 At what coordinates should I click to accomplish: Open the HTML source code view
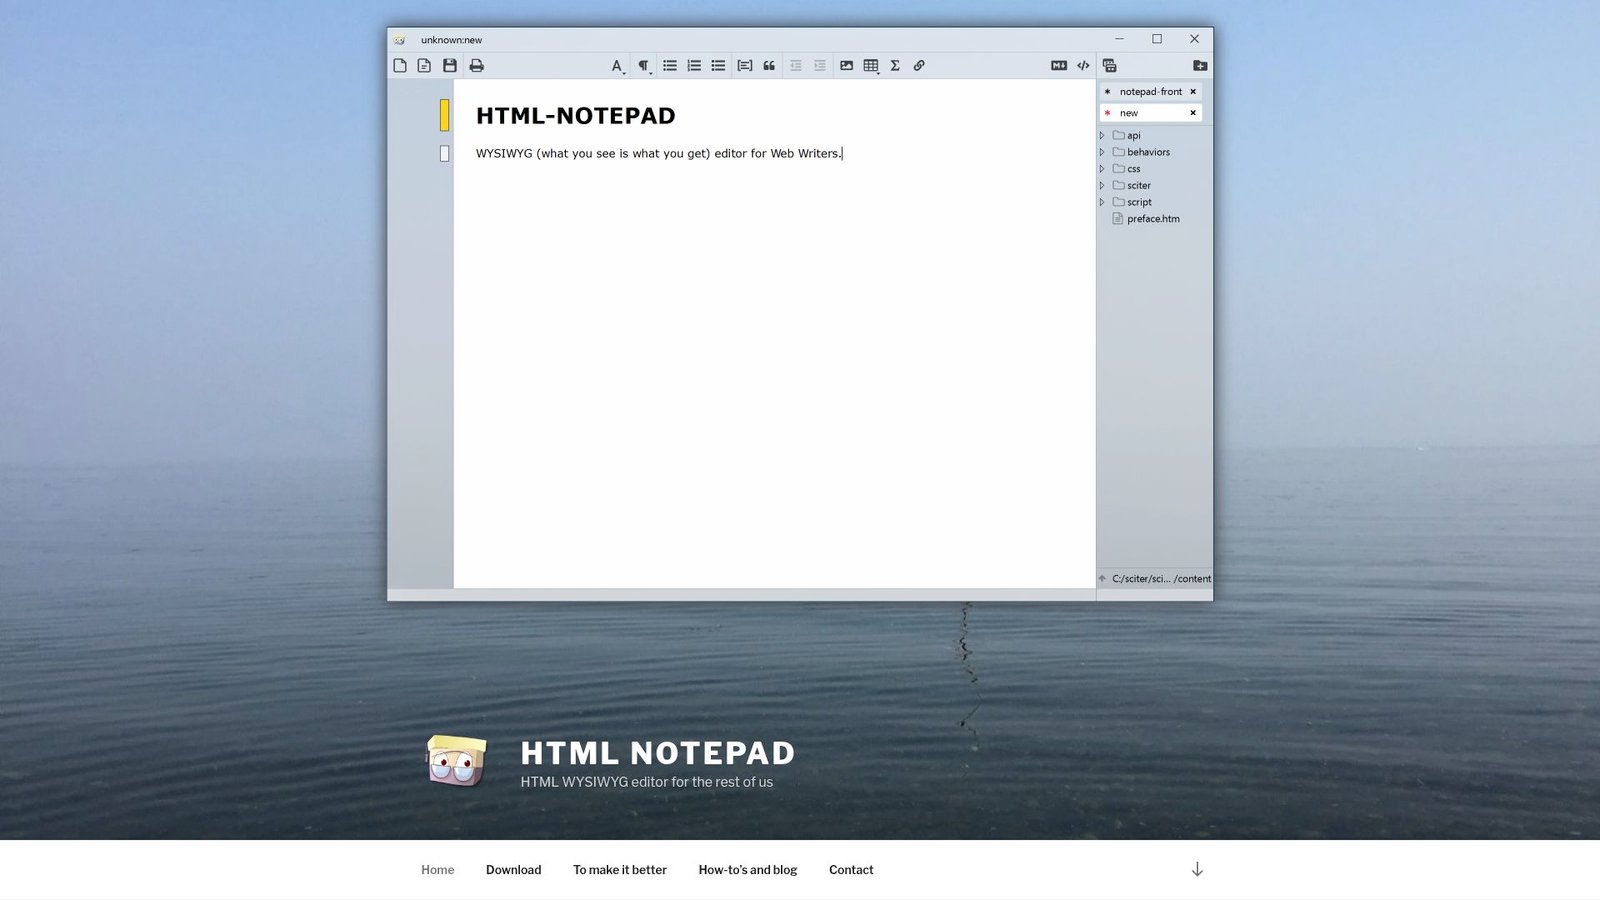coord(1084,65)
